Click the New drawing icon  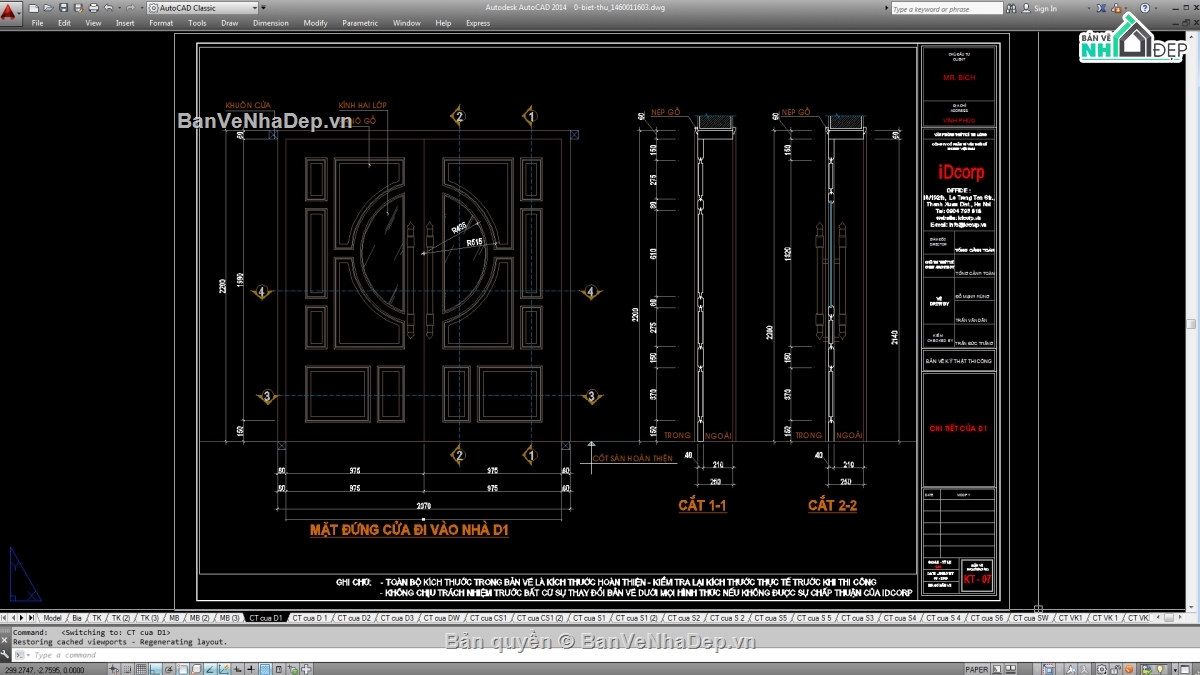point(33,8)
